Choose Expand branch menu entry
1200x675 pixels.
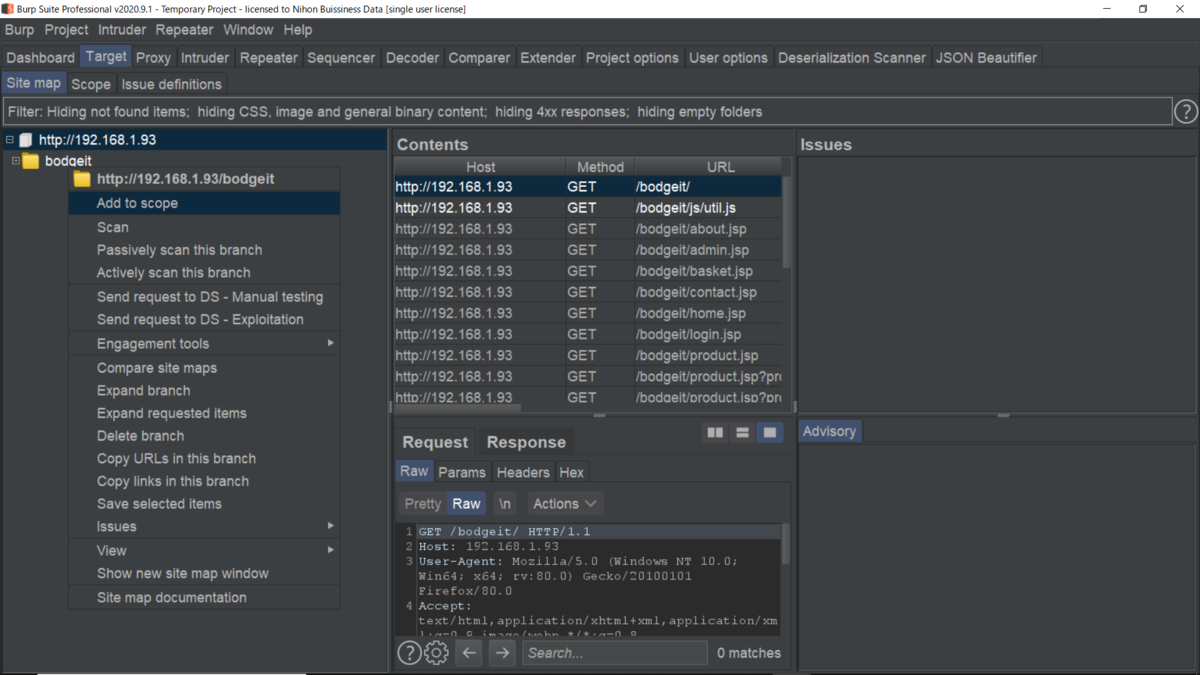(204, 391)
